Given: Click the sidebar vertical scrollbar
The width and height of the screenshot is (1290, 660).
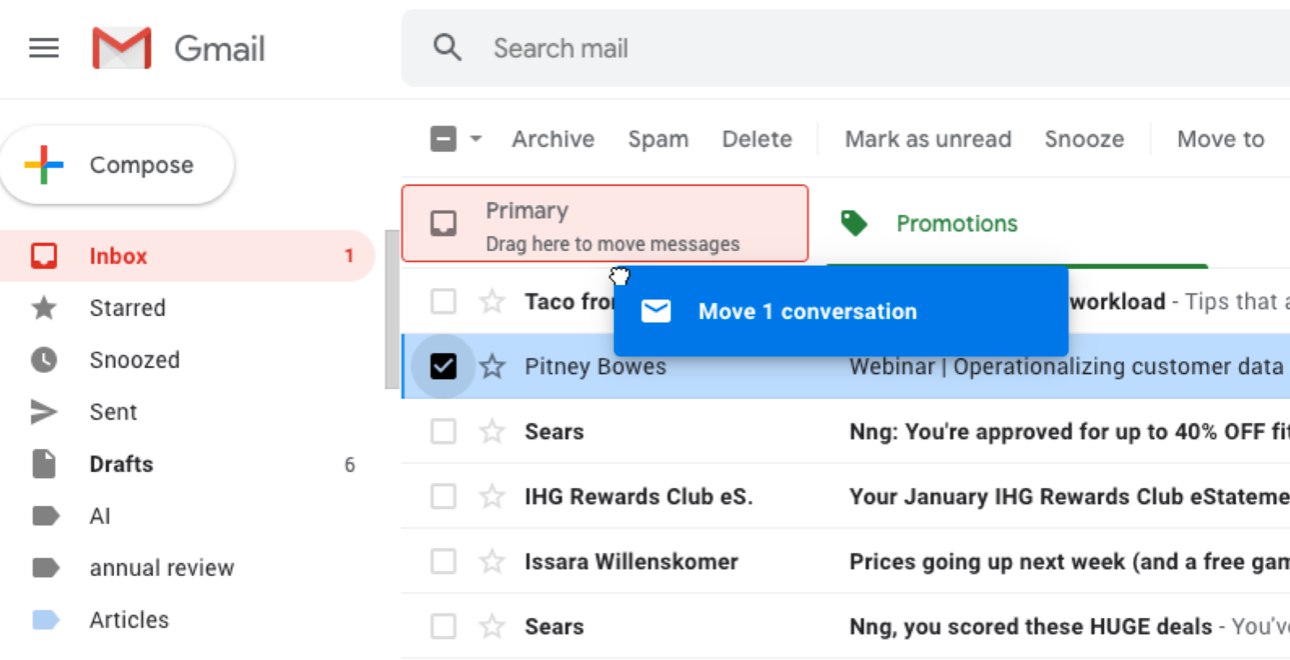Looking at the screenshot, I should click(391, 310).
